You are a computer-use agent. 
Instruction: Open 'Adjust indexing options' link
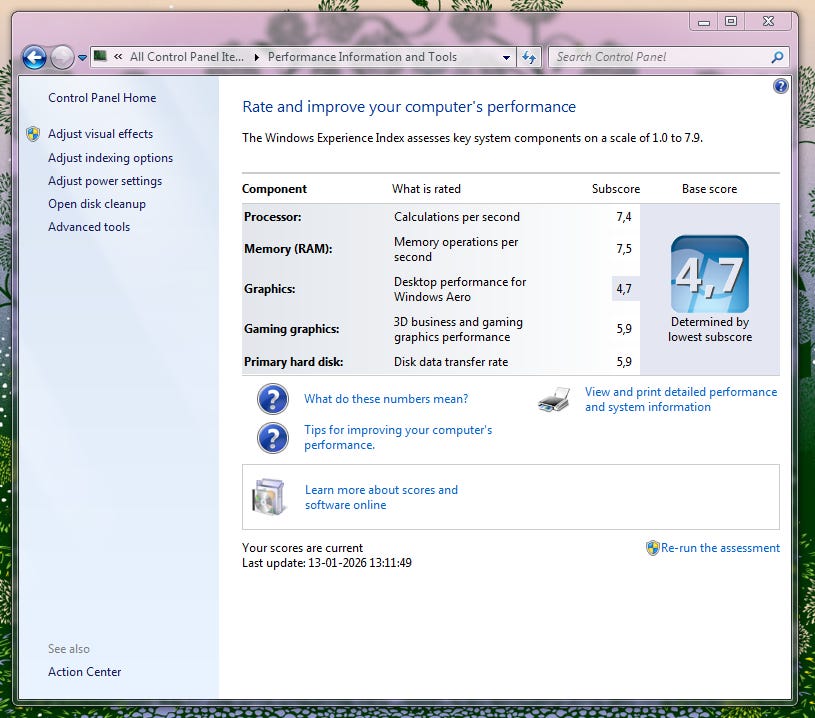(x=110, y=158)
